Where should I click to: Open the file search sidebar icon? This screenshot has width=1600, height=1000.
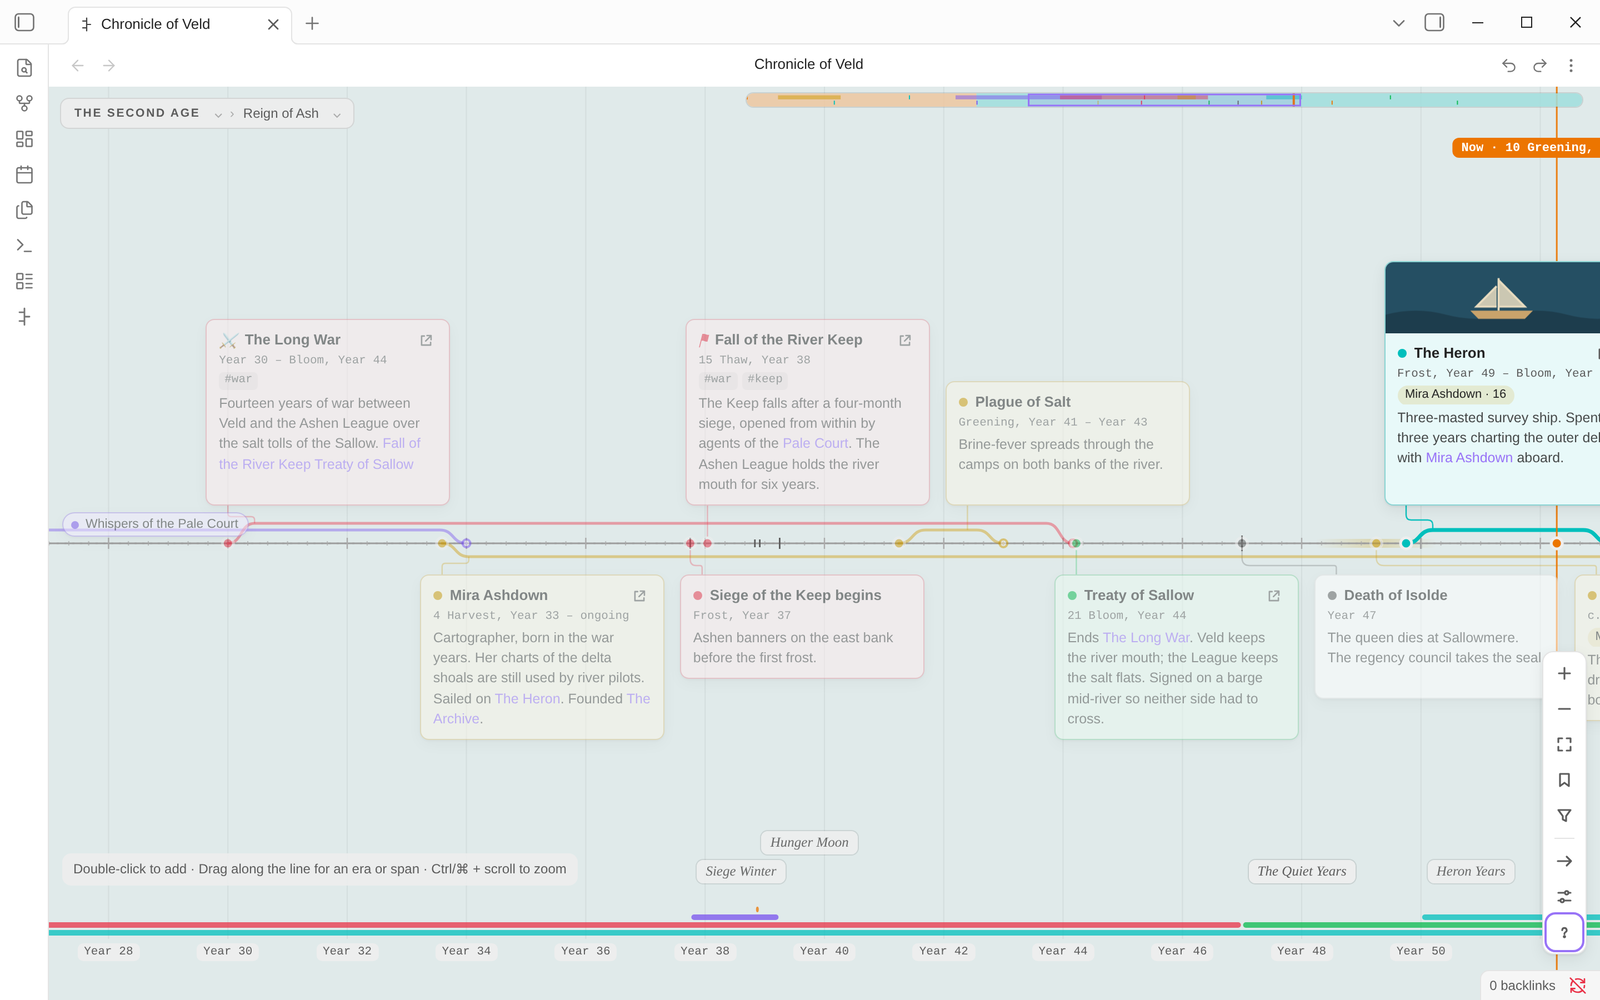pos(24,68)
